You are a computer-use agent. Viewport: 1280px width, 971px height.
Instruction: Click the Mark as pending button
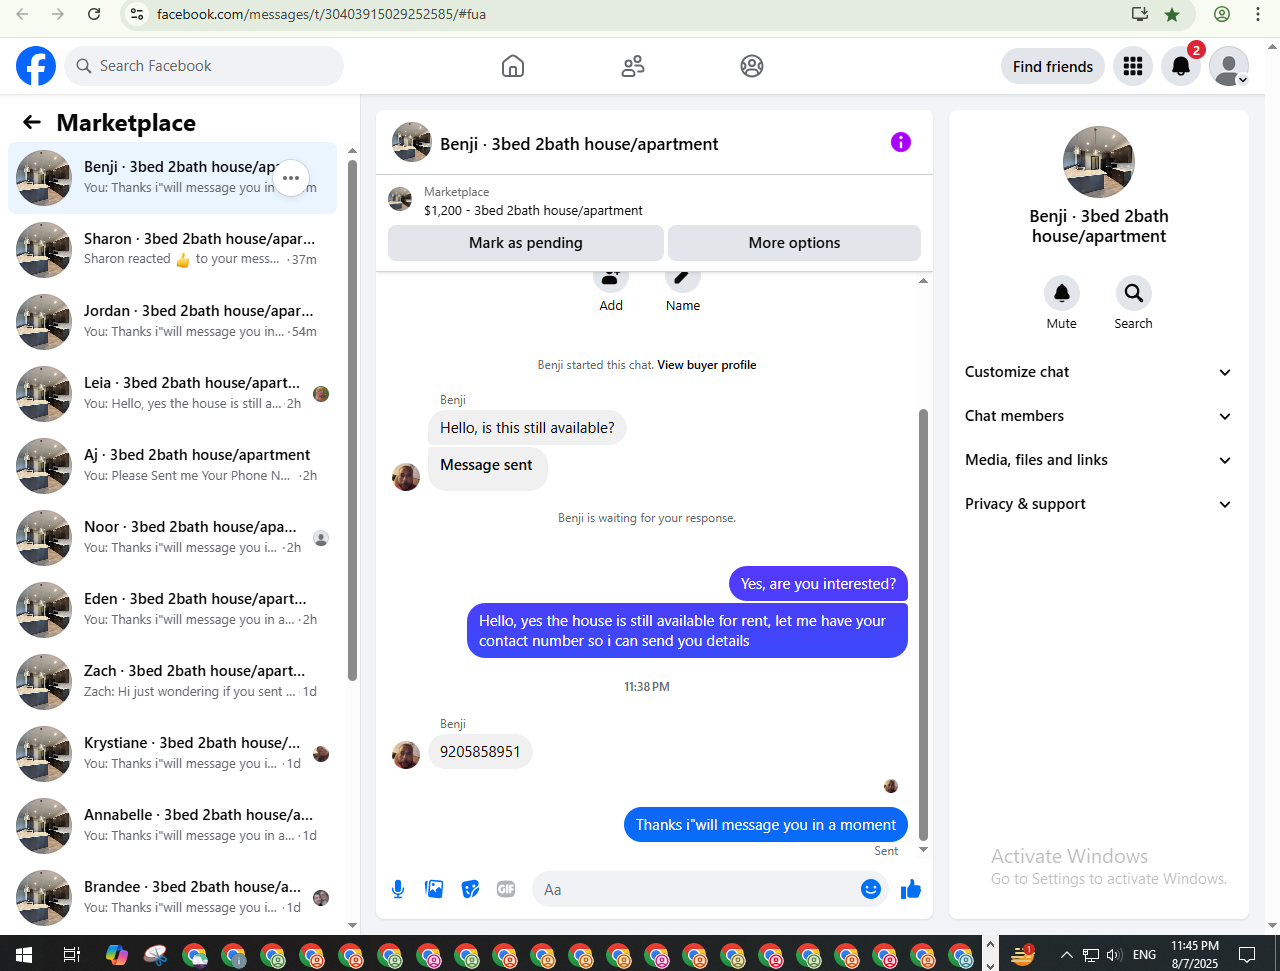click(526, 243)
